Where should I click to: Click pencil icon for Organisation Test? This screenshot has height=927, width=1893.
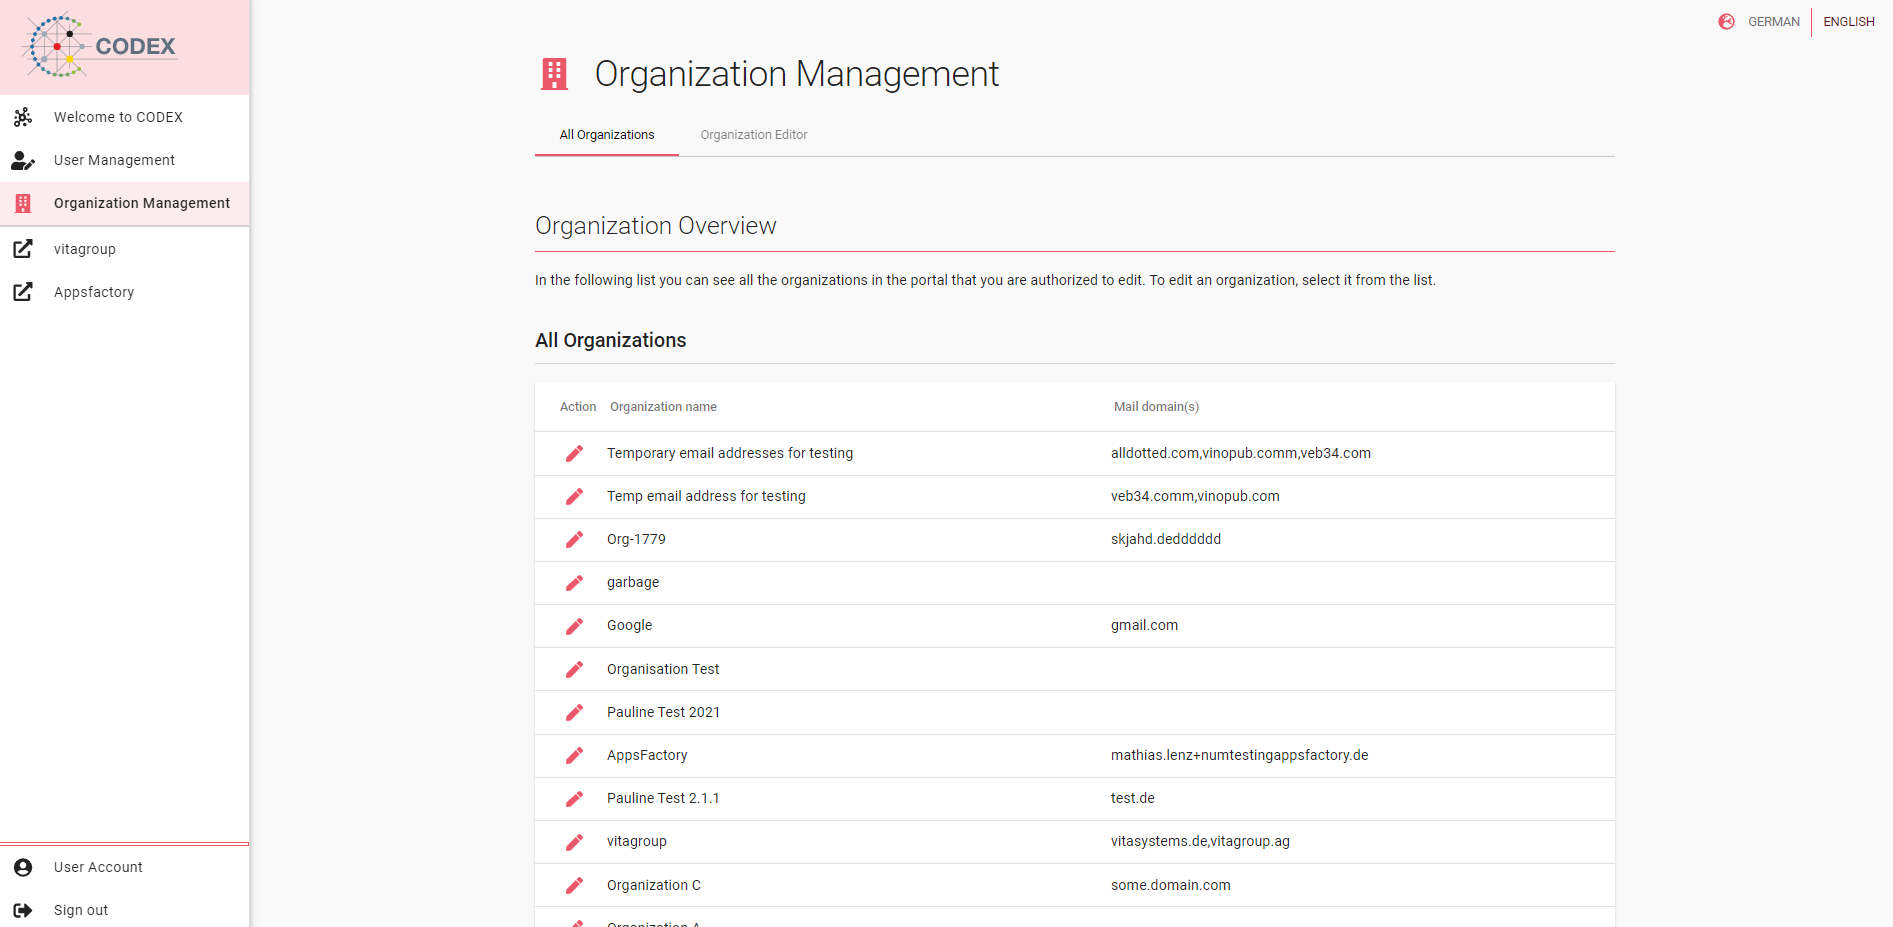pyautogui.click(x=574, y=669)
